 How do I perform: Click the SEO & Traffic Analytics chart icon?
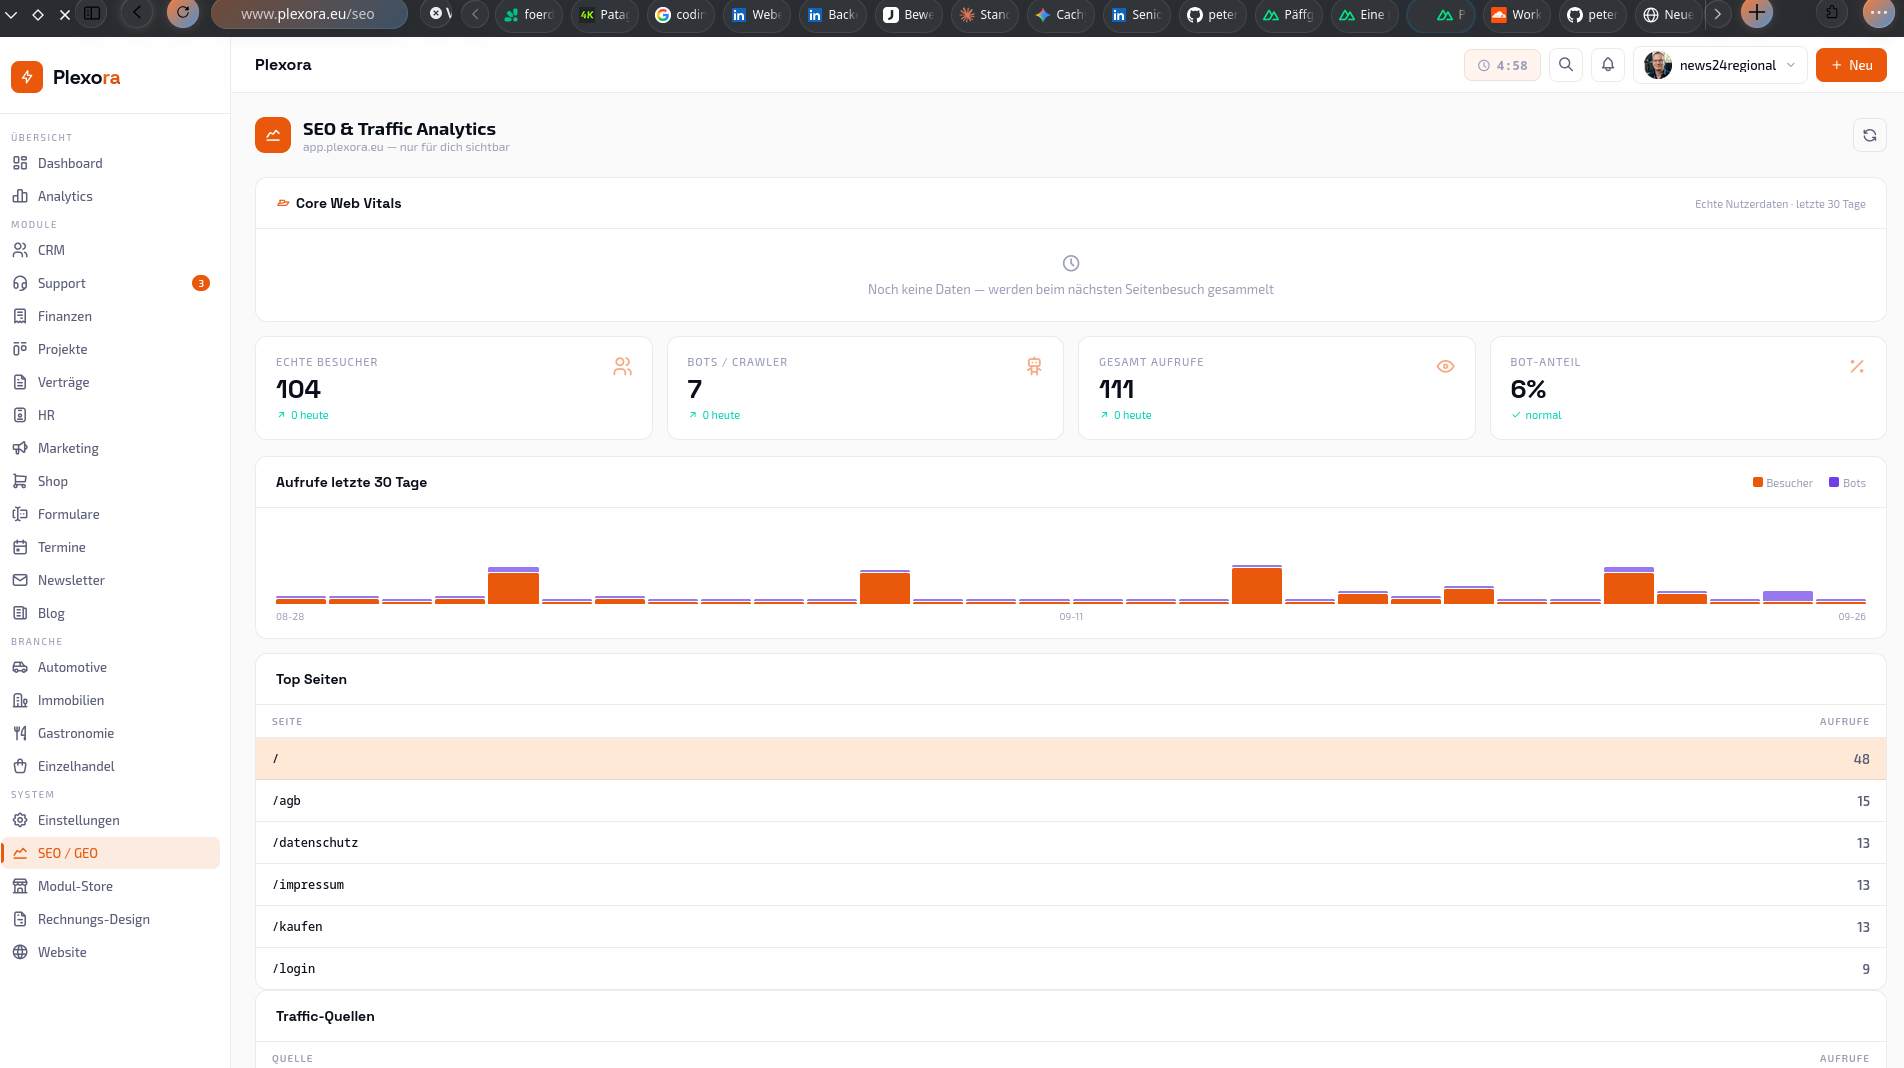[273, 135]
